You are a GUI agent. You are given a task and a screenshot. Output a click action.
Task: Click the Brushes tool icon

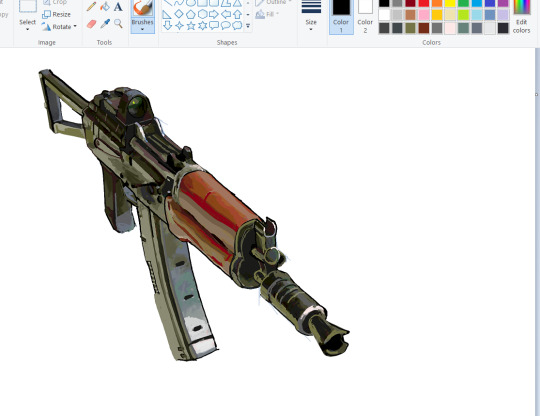143,8
